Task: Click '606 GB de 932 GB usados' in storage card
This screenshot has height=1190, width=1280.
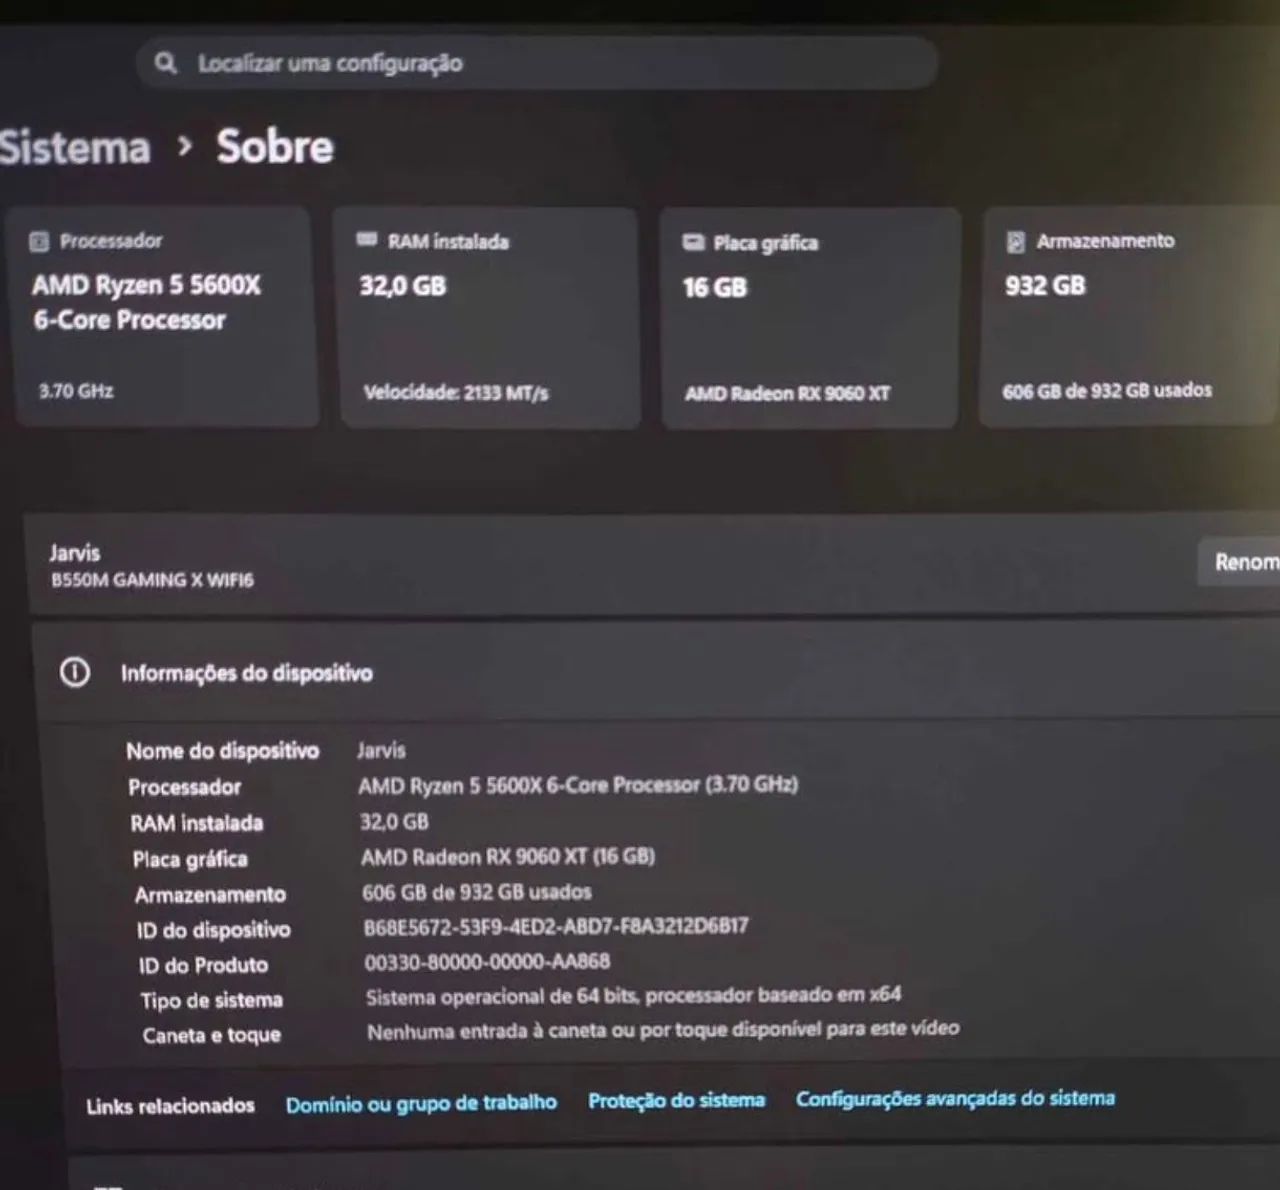Action: 1107,391
